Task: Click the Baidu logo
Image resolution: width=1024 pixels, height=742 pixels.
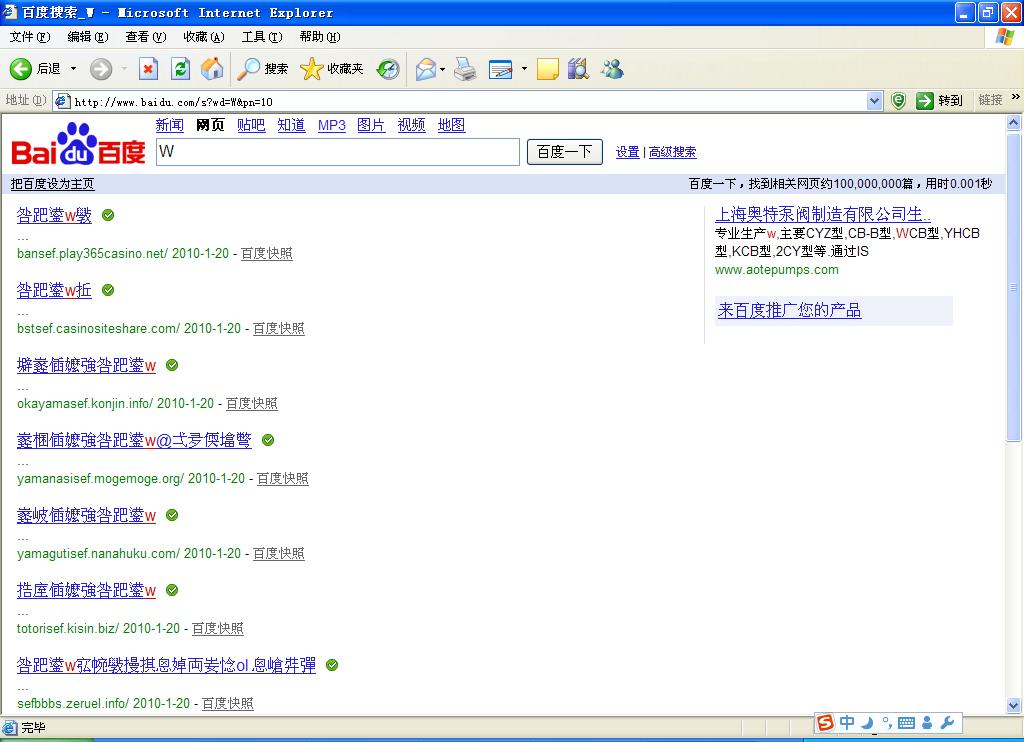Action: 78,144
